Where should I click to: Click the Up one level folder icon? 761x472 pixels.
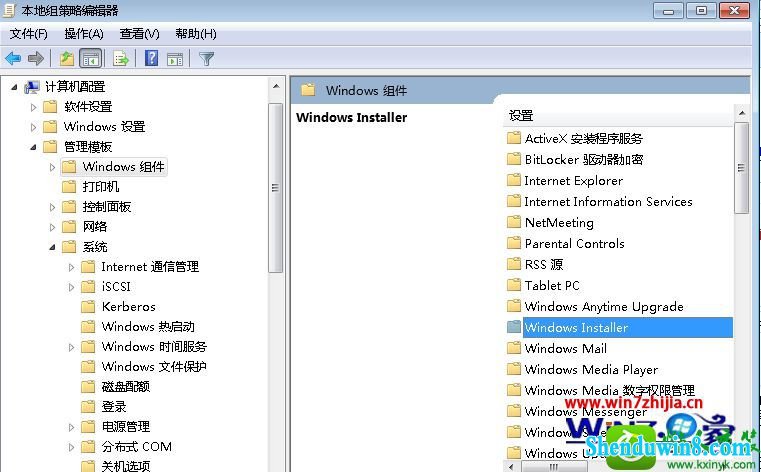coord(66,59)
